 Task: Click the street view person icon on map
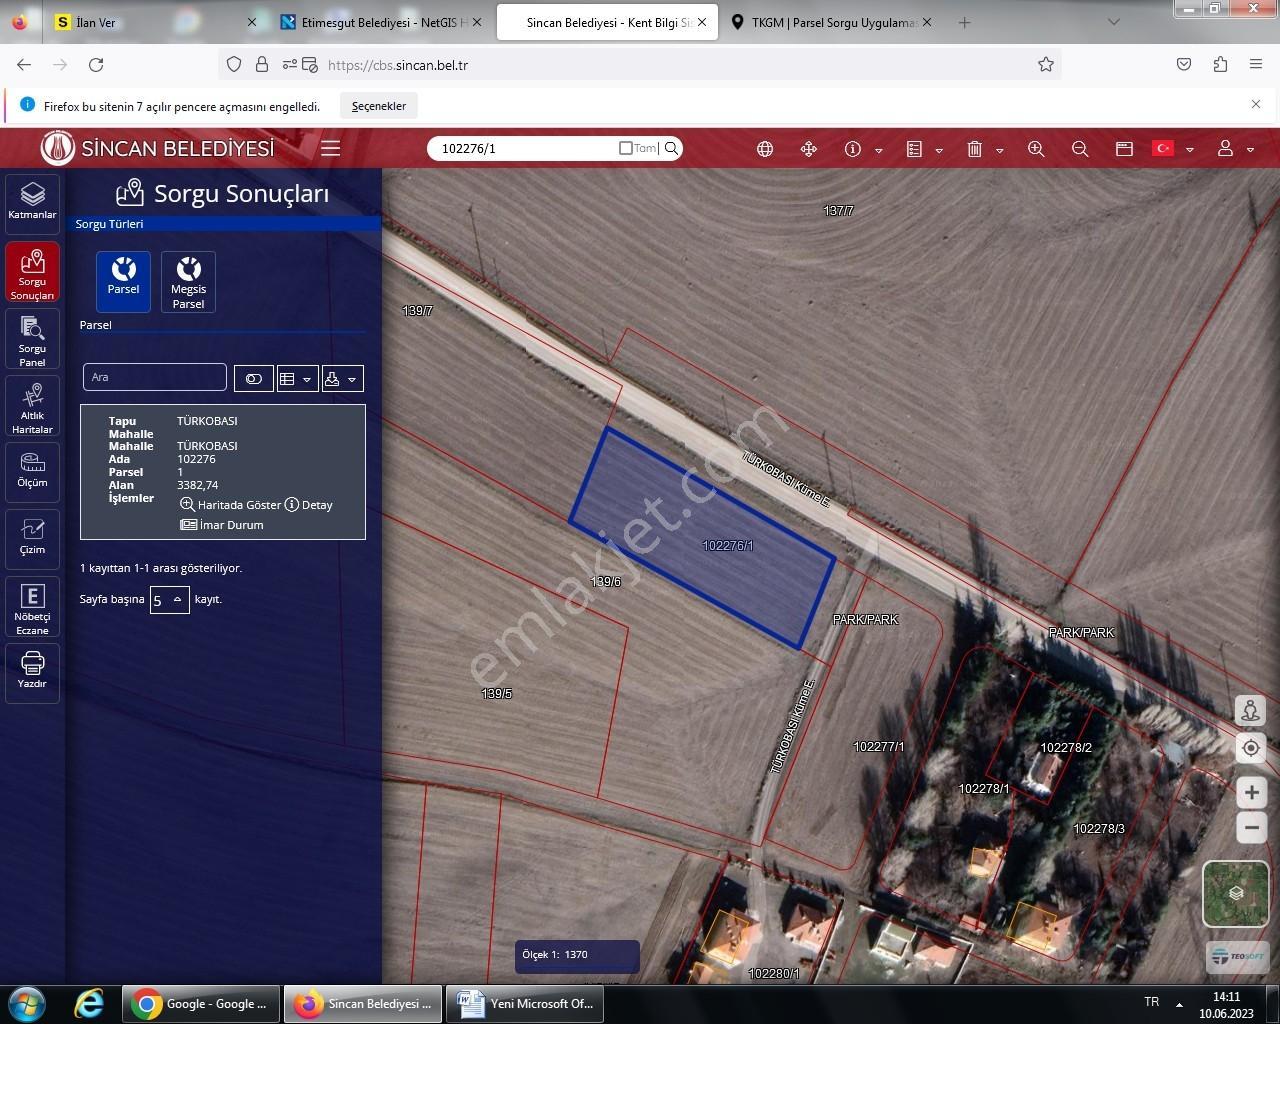(1250, 711)
